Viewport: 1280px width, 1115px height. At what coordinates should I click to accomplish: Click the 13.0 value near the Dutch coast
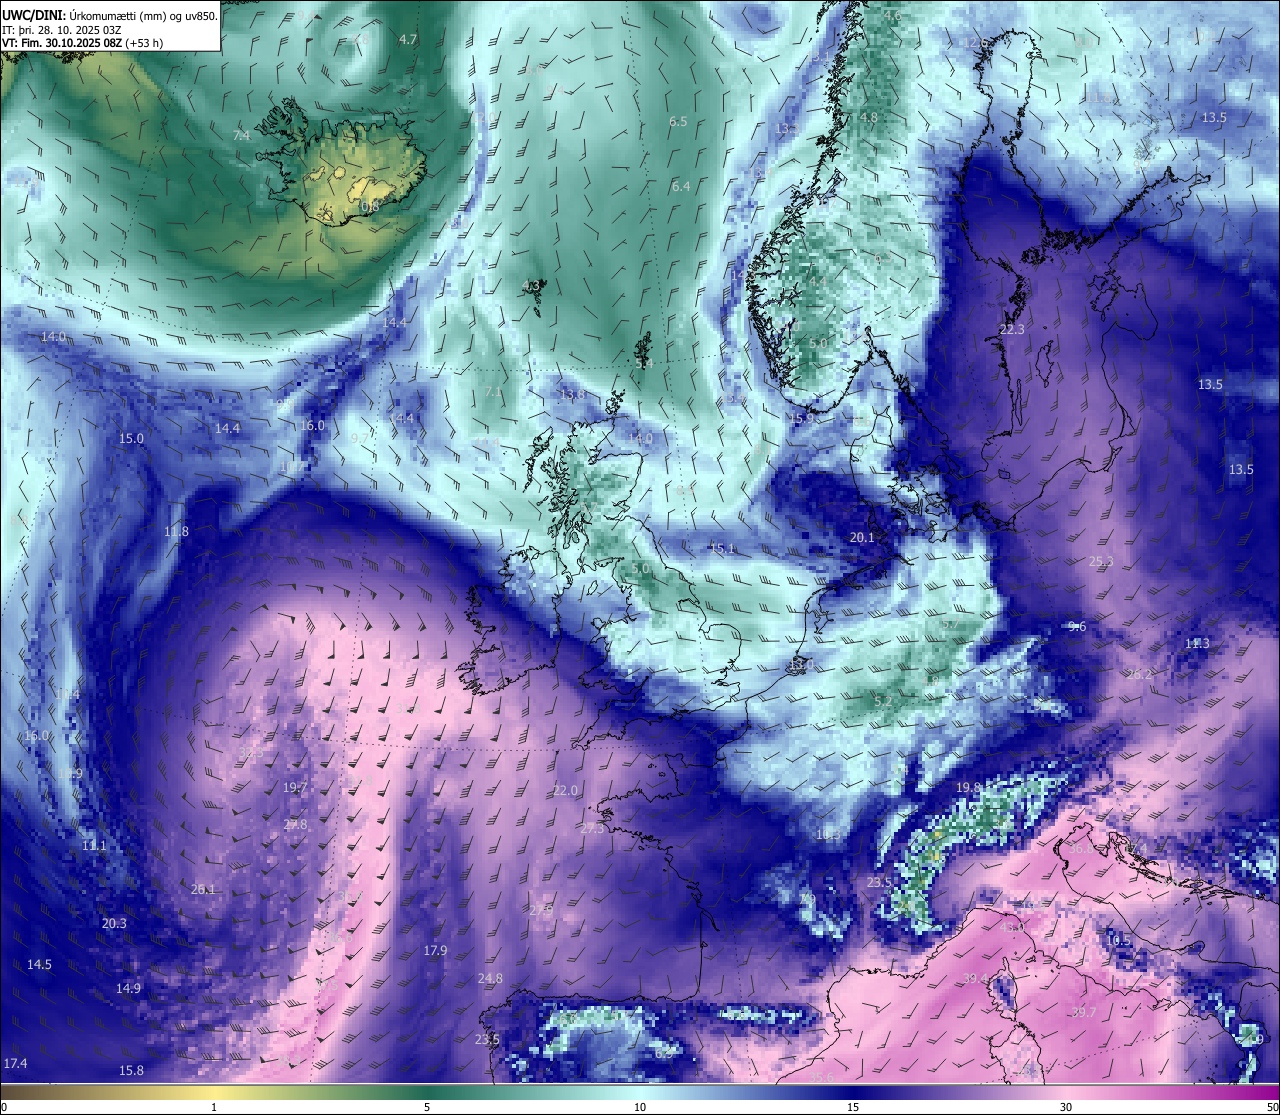click(x=801, y=665)
